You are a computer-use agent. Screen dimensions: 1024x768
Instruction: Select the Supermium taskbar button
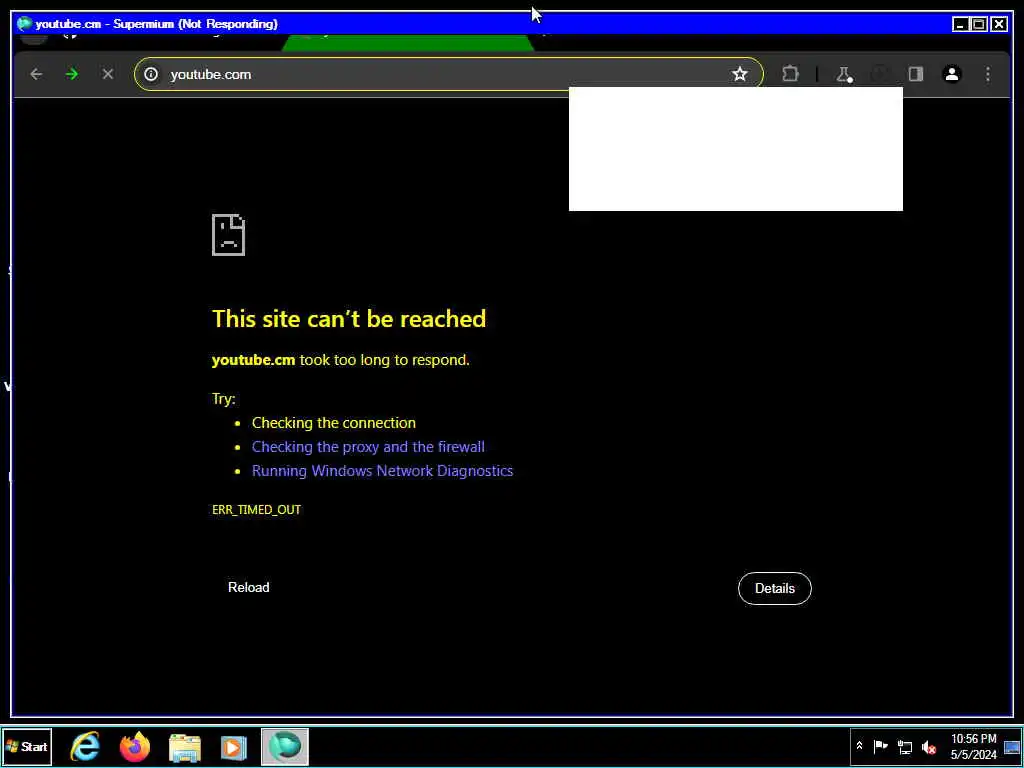tap(285, 746)
